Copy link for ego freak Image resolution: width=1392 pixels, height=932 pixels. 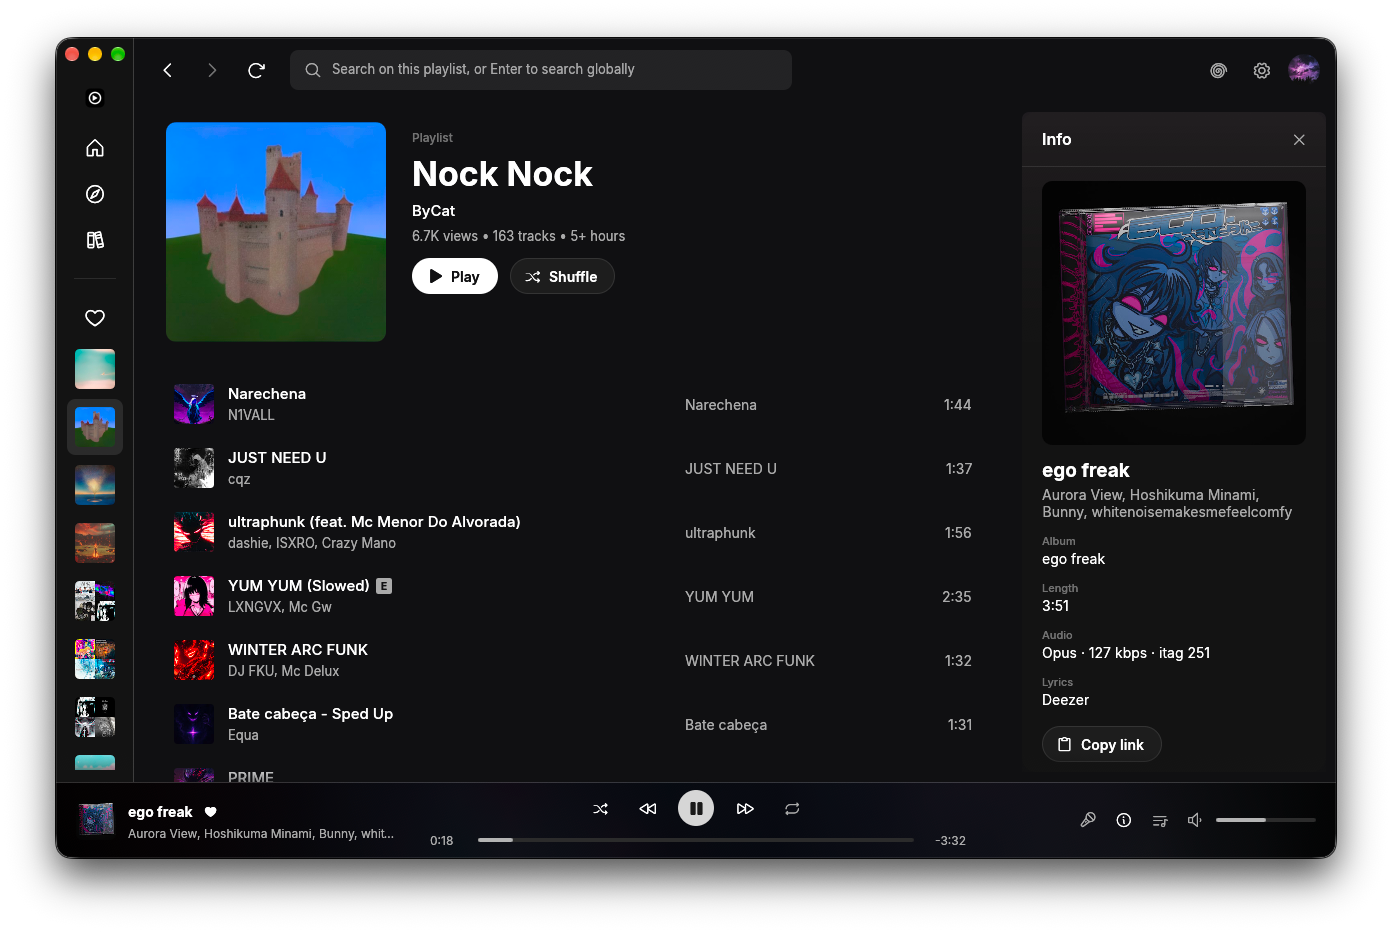[1101, 744]
